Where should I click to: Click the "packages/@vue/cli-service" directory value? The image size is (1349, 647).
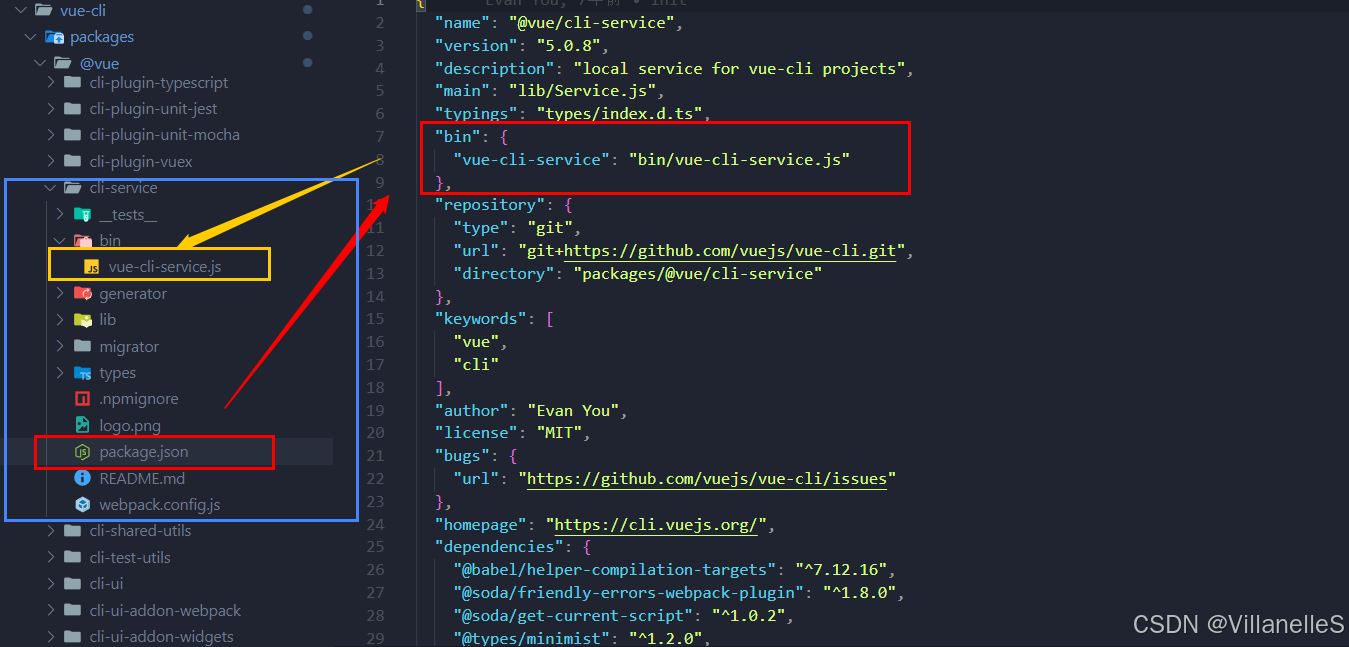pos(697,274)
